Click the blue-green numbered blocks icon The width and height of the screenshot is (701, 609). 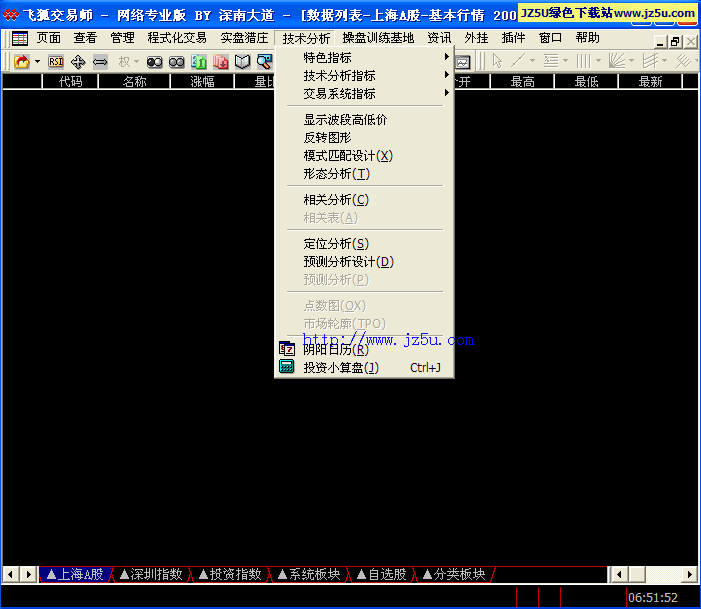pos(198,62)
